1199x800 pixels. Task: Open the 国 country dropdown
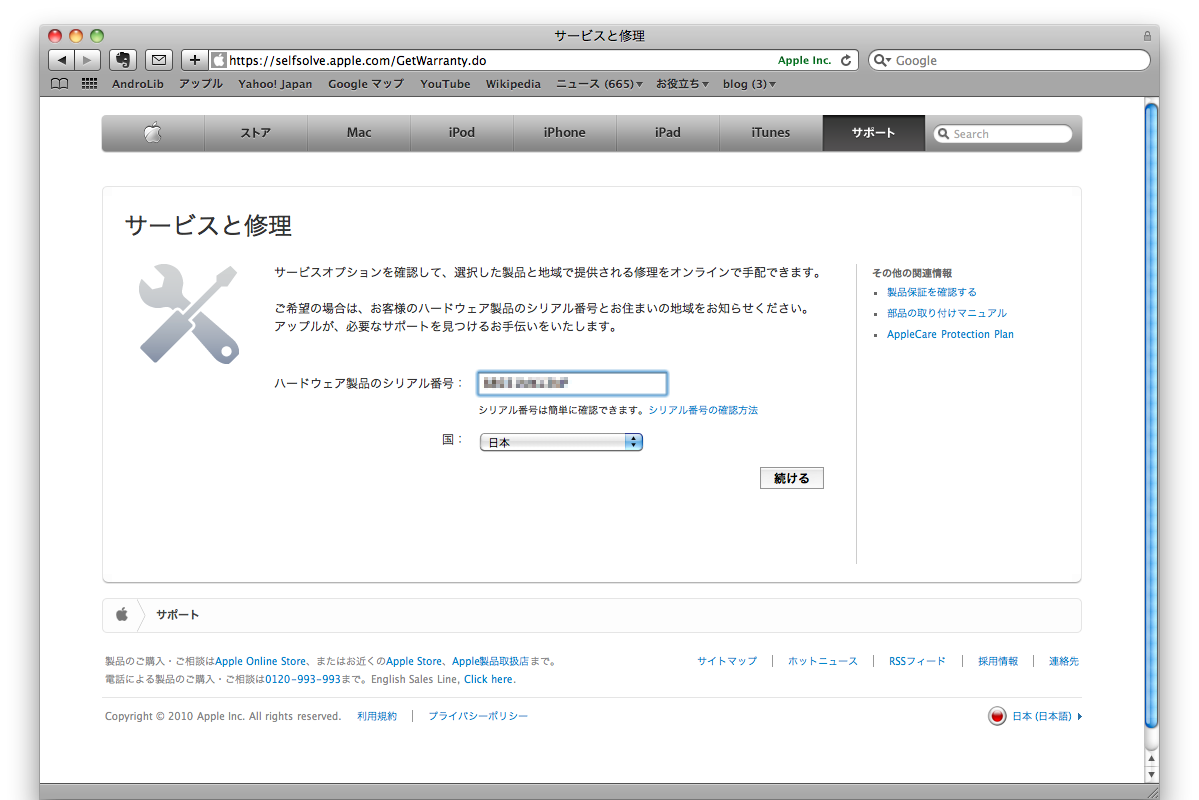point(561,442)
